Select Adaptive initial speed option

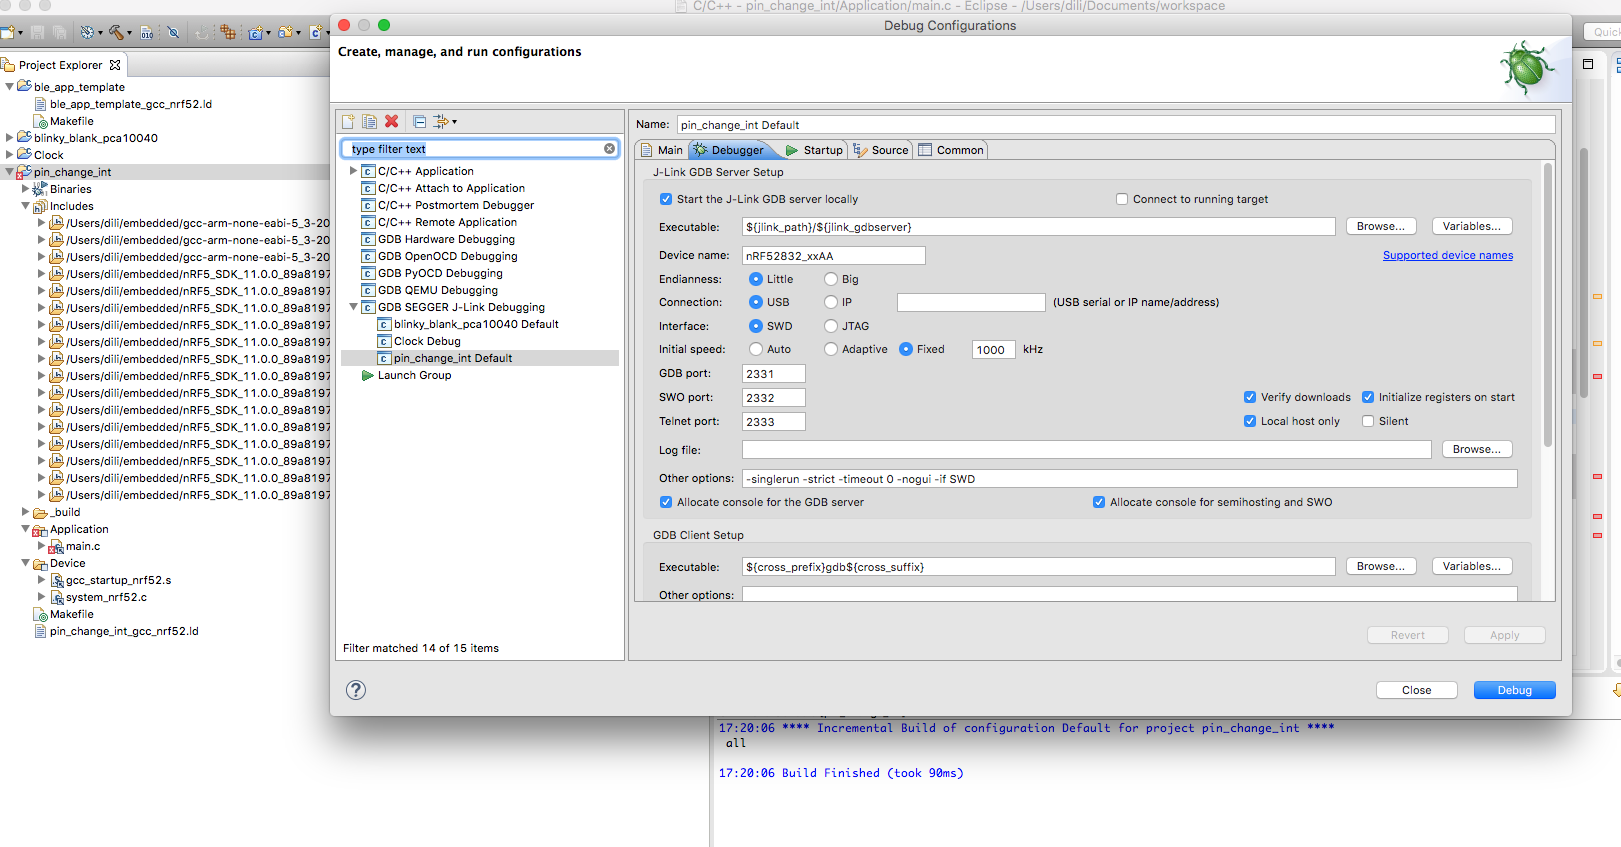pos(831,349)
